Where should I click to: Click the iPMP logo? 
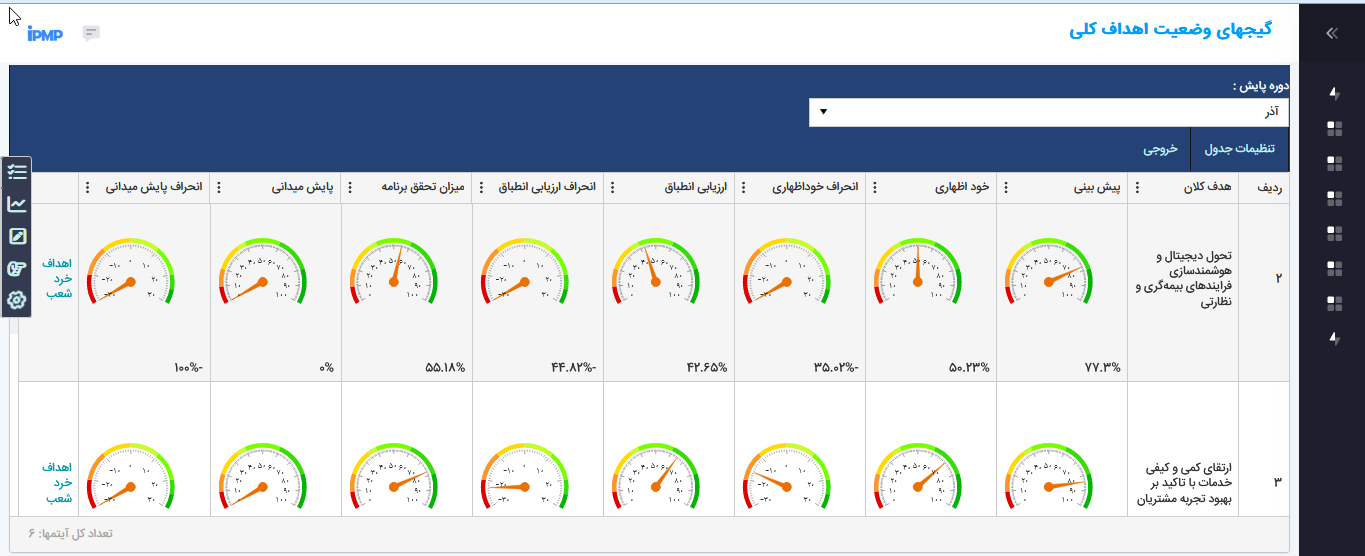click(45, 34)
